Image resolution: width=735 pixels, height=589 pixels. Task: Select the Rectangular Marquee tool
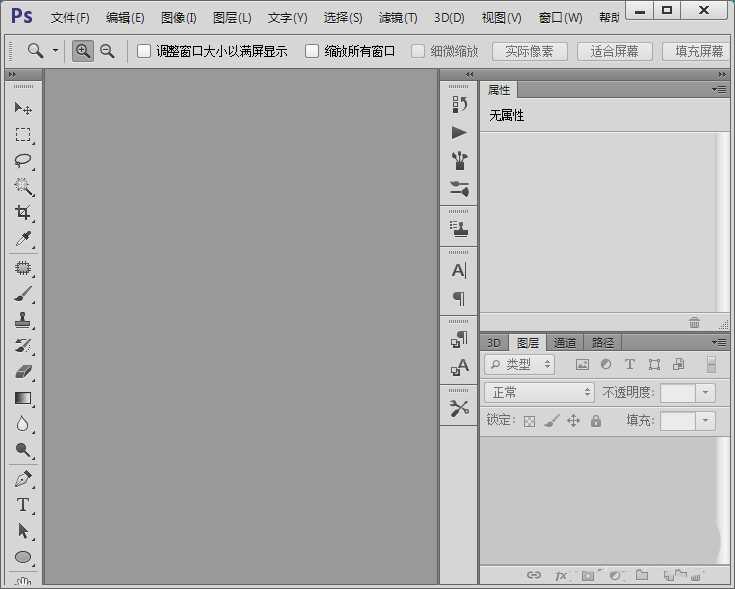[x=23, y=134]
